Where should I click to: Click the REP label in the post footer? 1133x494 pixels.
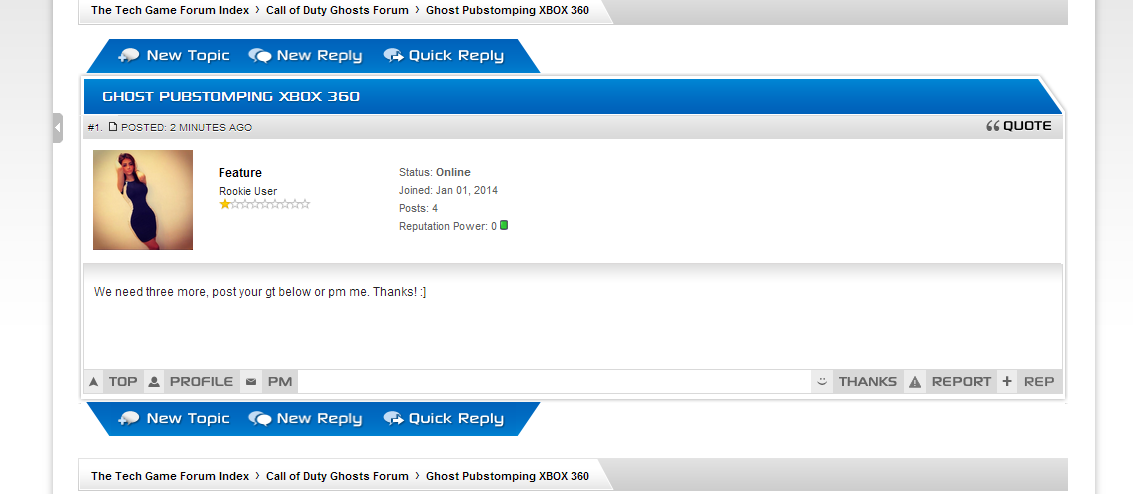pyautogui.click(x=1039, y=382)
